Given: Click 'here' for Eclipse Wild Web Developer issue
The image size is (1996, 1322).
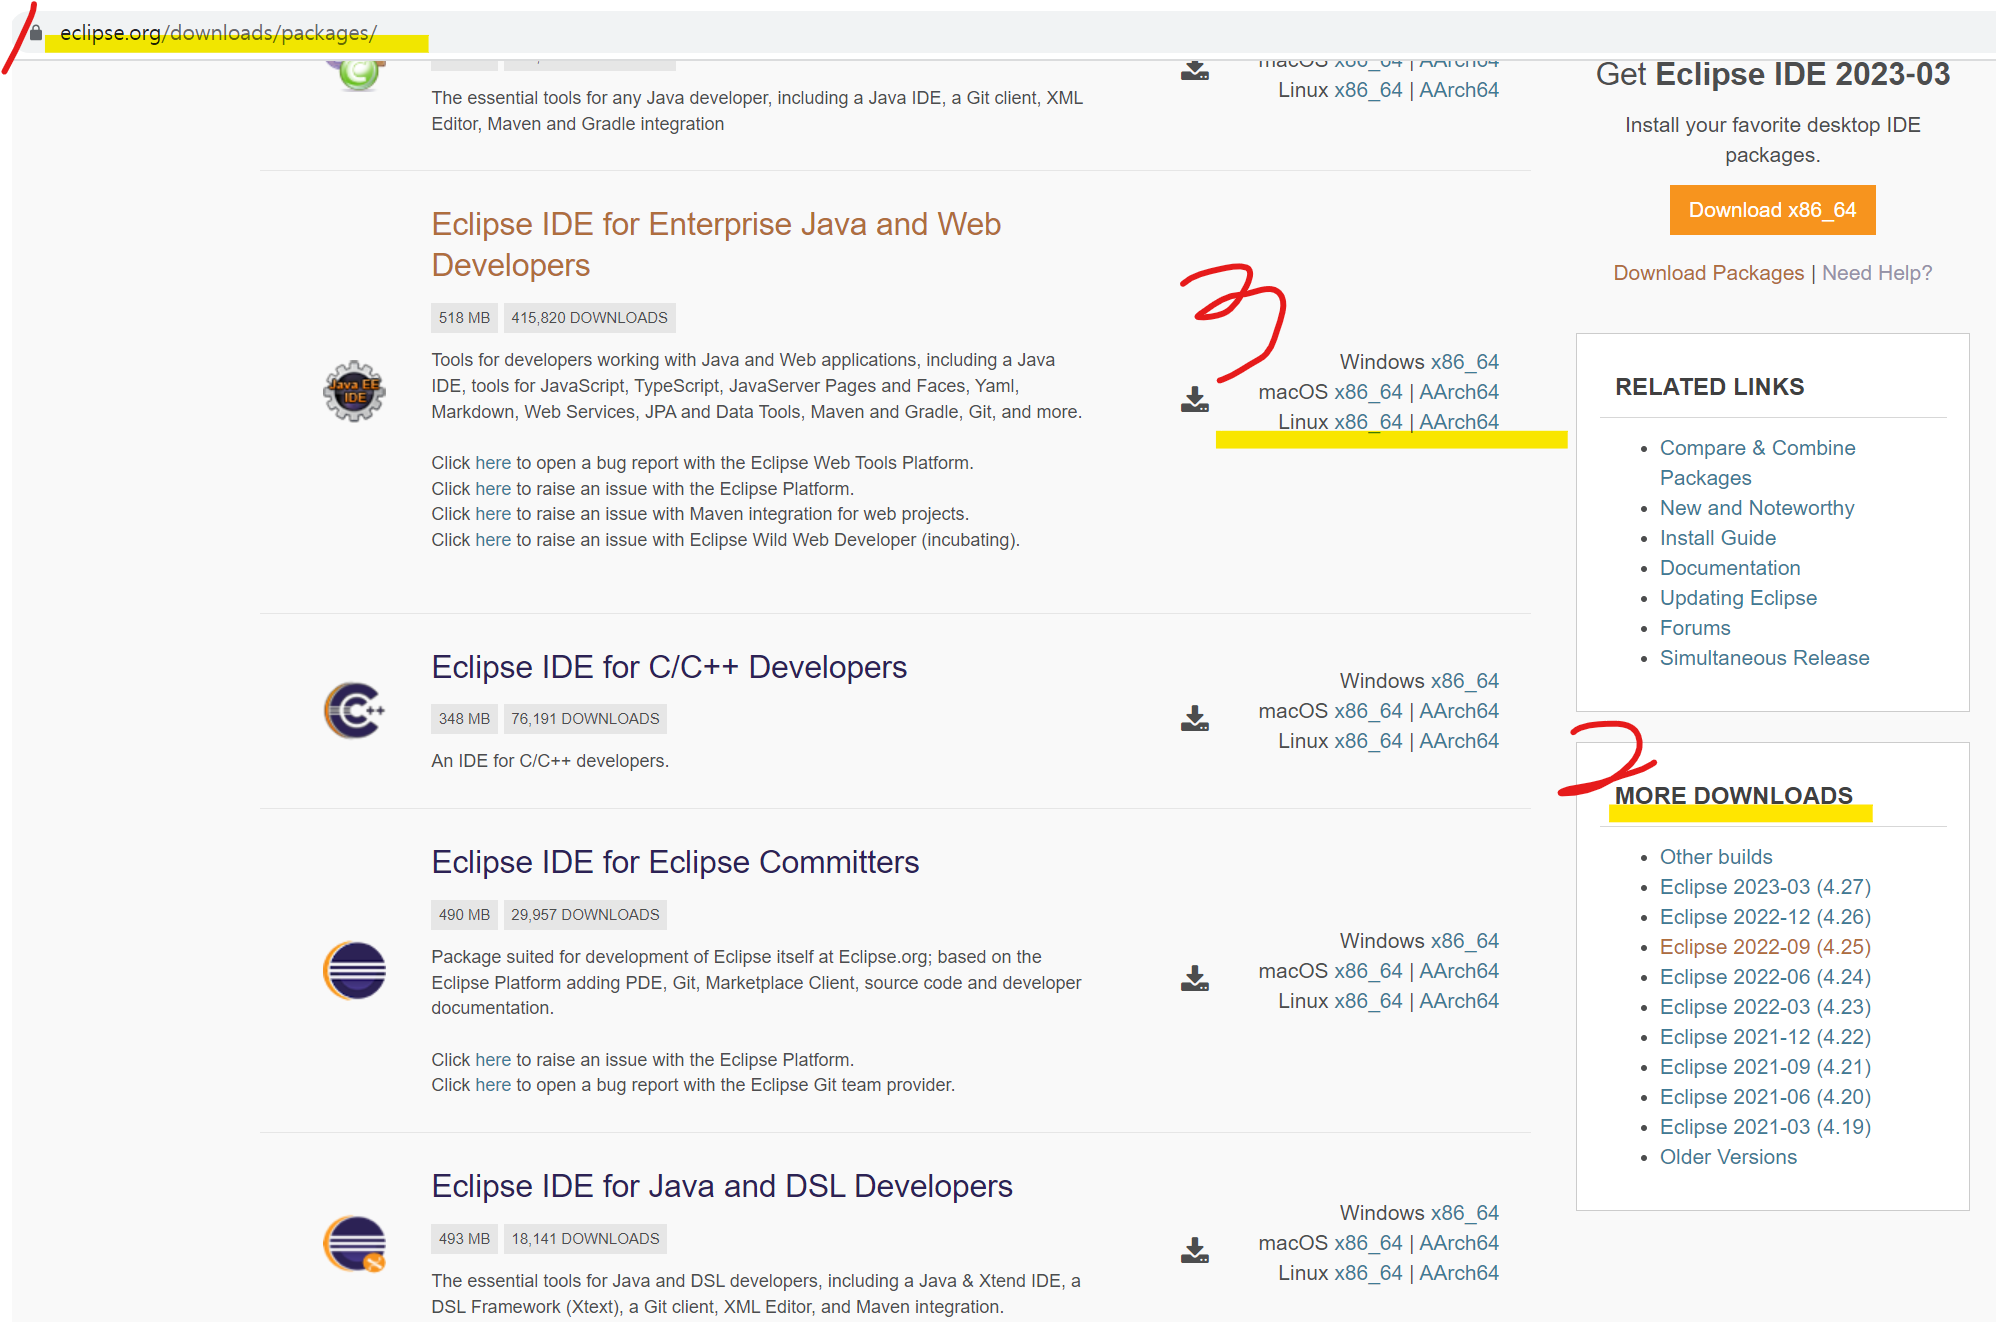Looking at the screenshot, I should click(x=493, y=540).
